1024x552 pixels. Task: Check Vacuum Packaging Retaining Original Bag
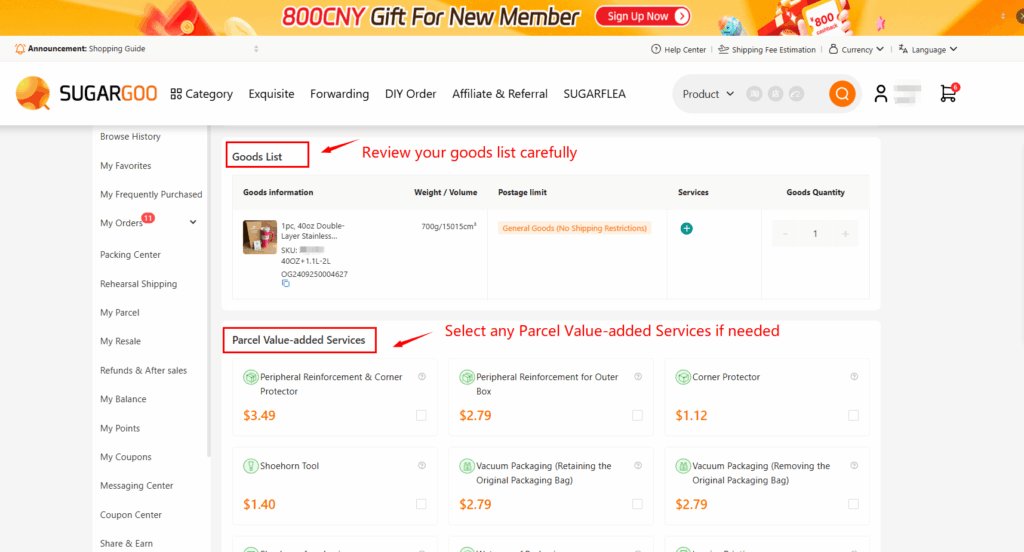point(637,504)
